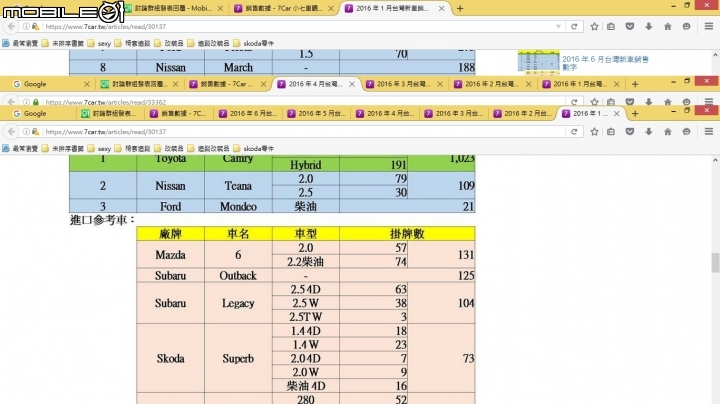Reload the page in the rearmost window
The width and height of the screenshot is (720, 404).
pos(574,27)
